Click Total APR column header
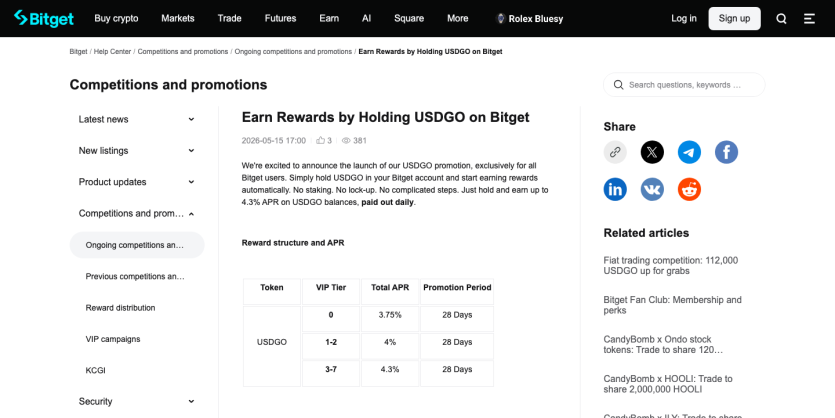Viewport: 835px width, 418px height. (x=390, y=291)
